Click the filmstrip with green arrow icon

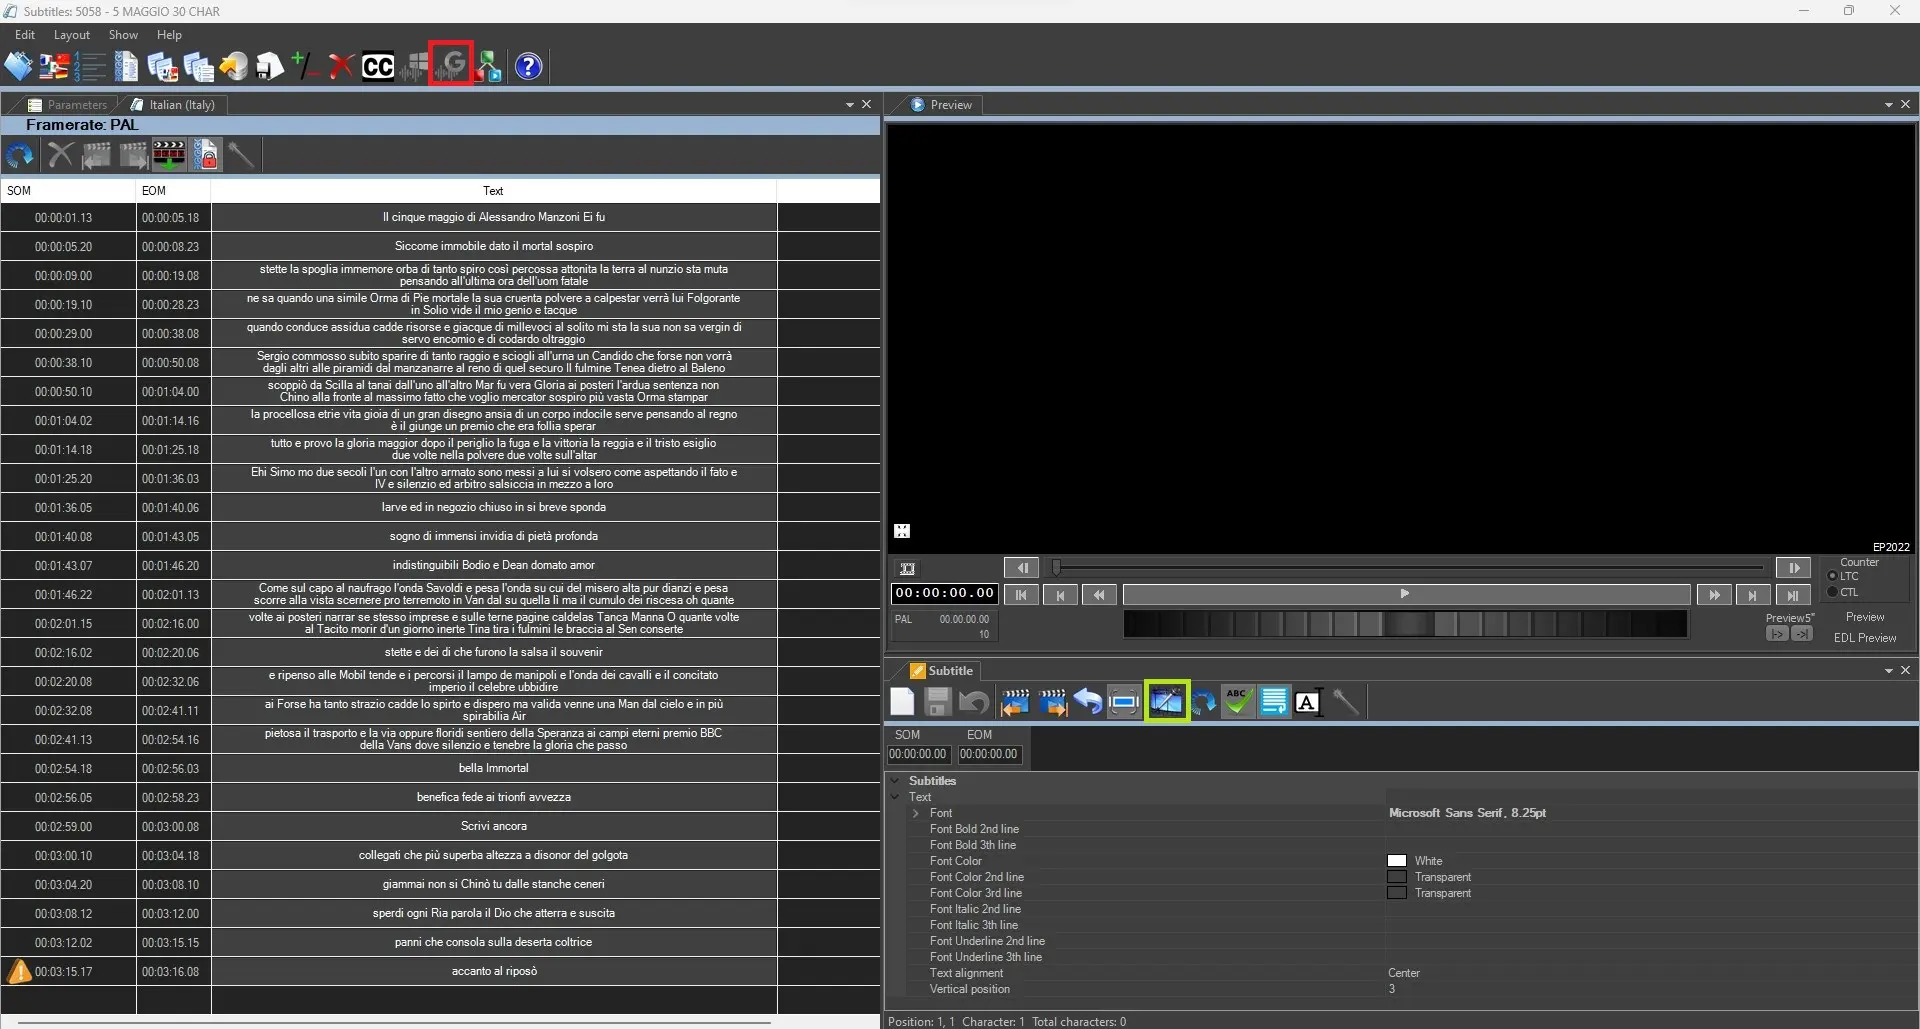pyautogui.click(x=168, y=156)
